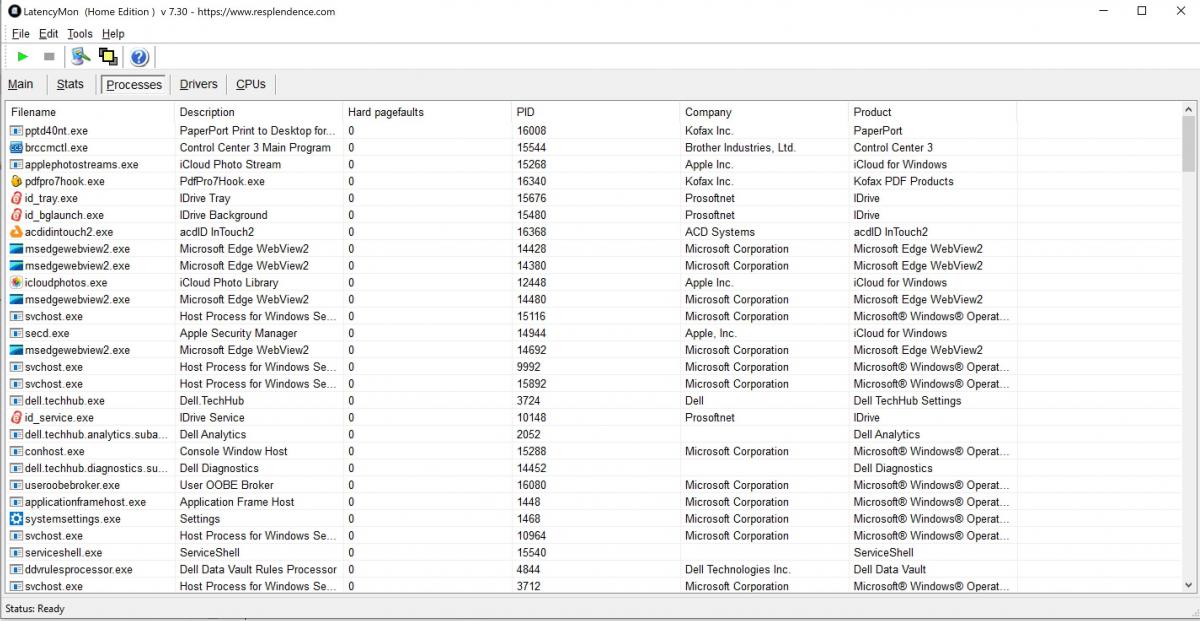The height and width of the screenshot is (621, 1200).
Task: Click the gear icon beside systemsettings.exe
Action: point(16,520)
